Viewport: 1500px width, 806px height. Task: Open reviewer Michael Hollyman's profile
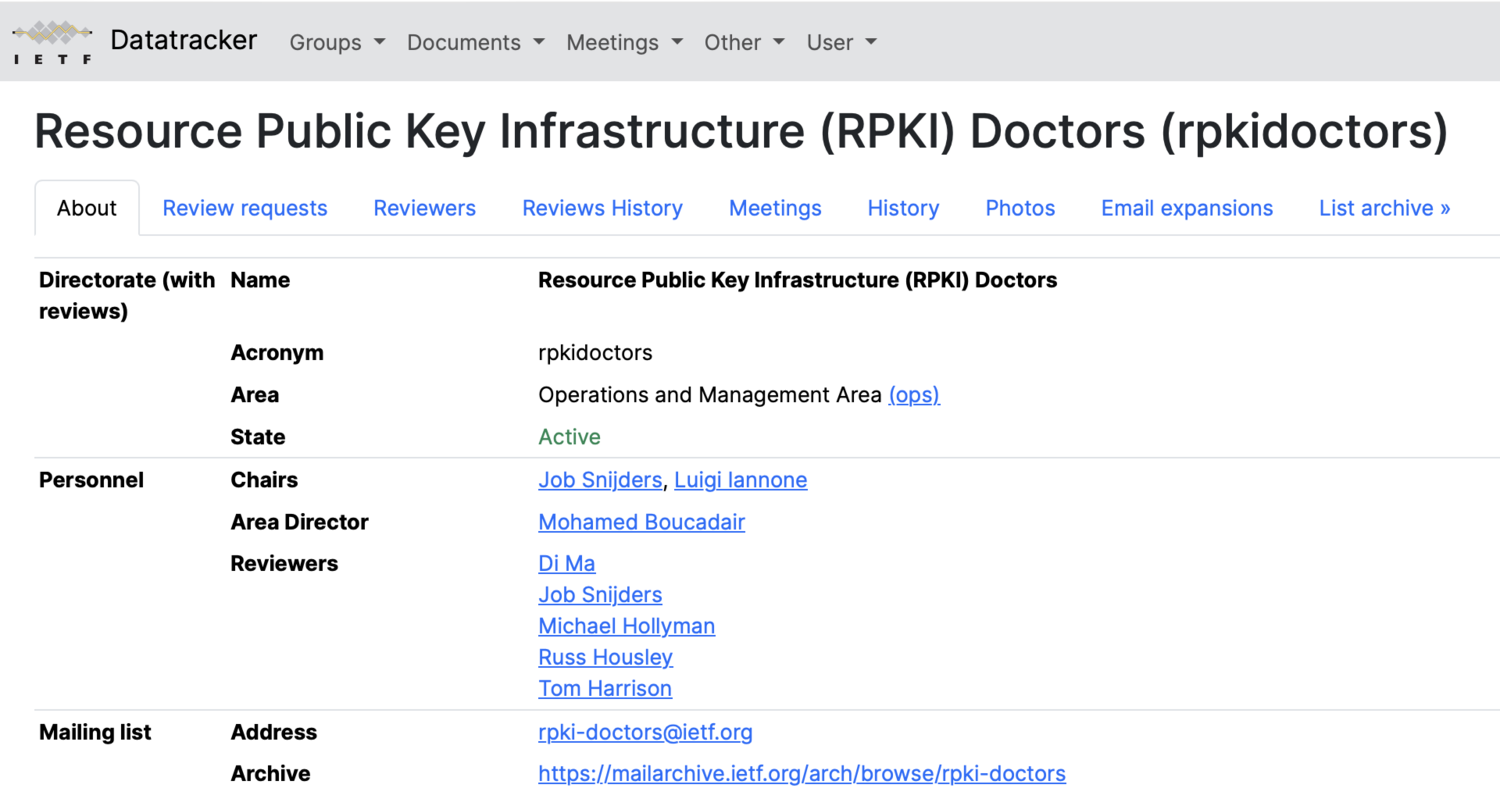tap(627, 626)
